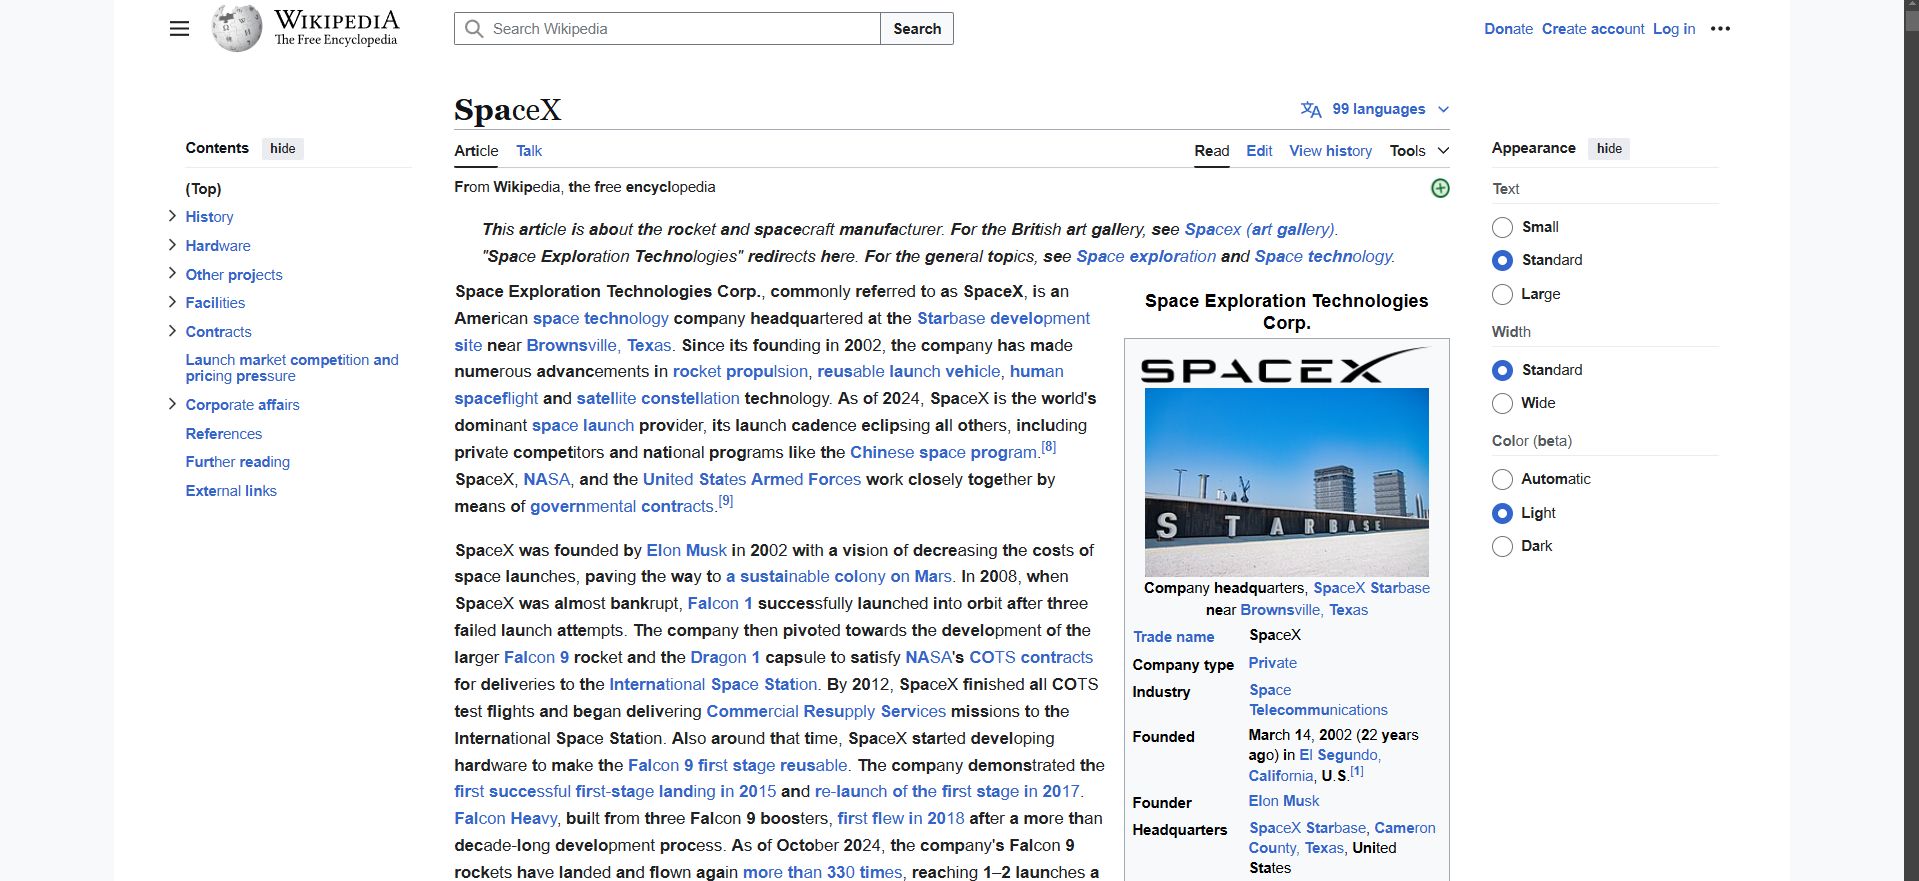This screenshot has height=881, width=1919.
Task: Open the Chinese space program link
Action: point(943,452)
